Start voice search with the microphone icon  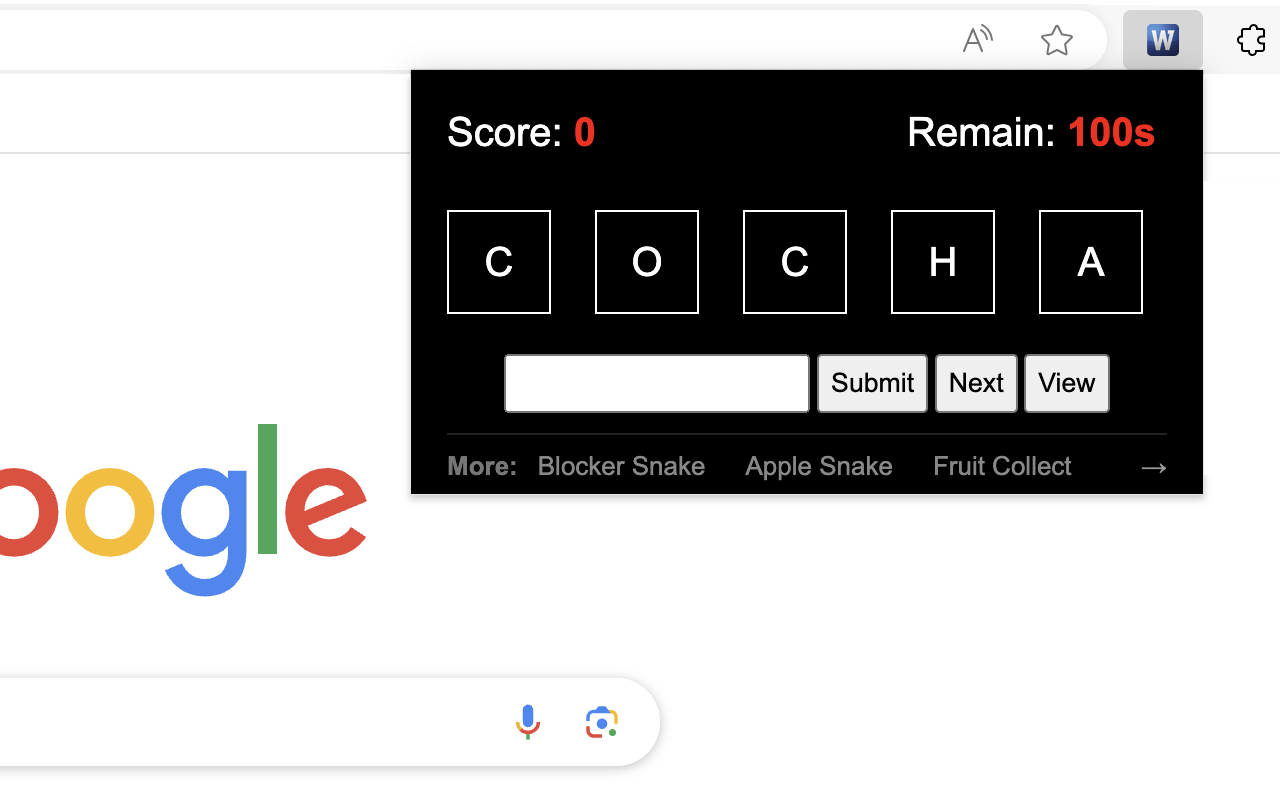click(x=528, y=721)
